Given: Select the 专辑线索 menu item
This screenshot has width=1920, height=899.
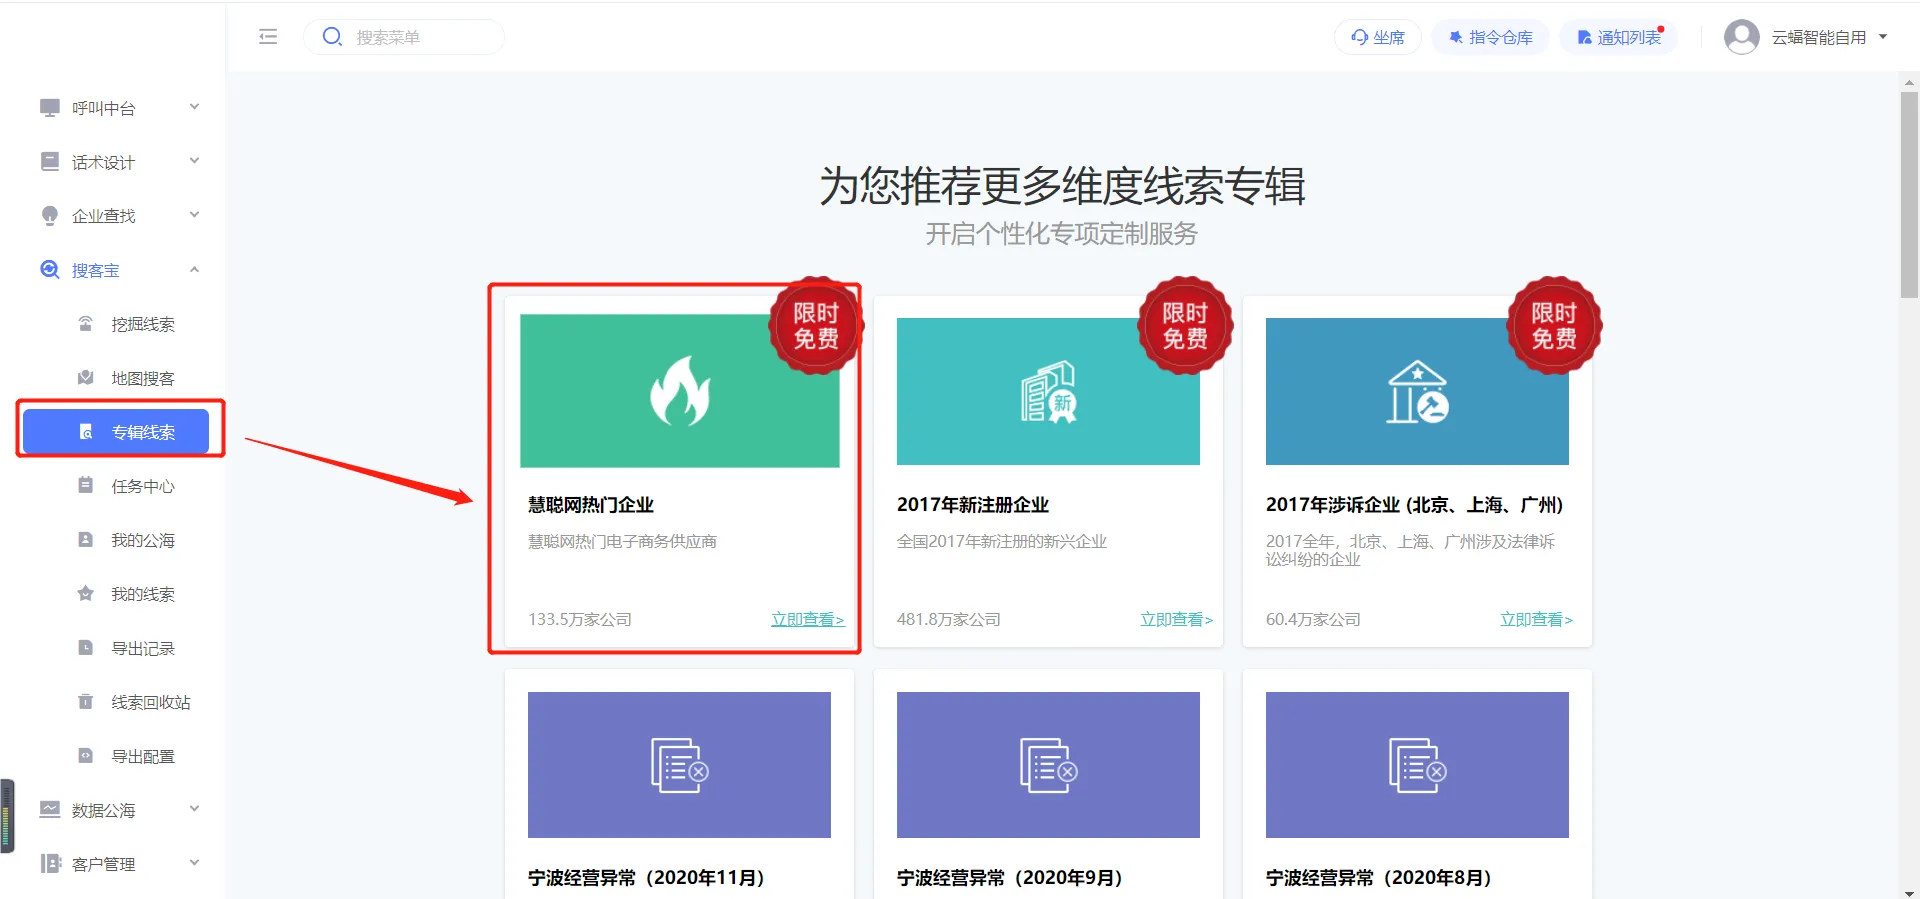Looking at the screenshot, I should coord(116,432).
